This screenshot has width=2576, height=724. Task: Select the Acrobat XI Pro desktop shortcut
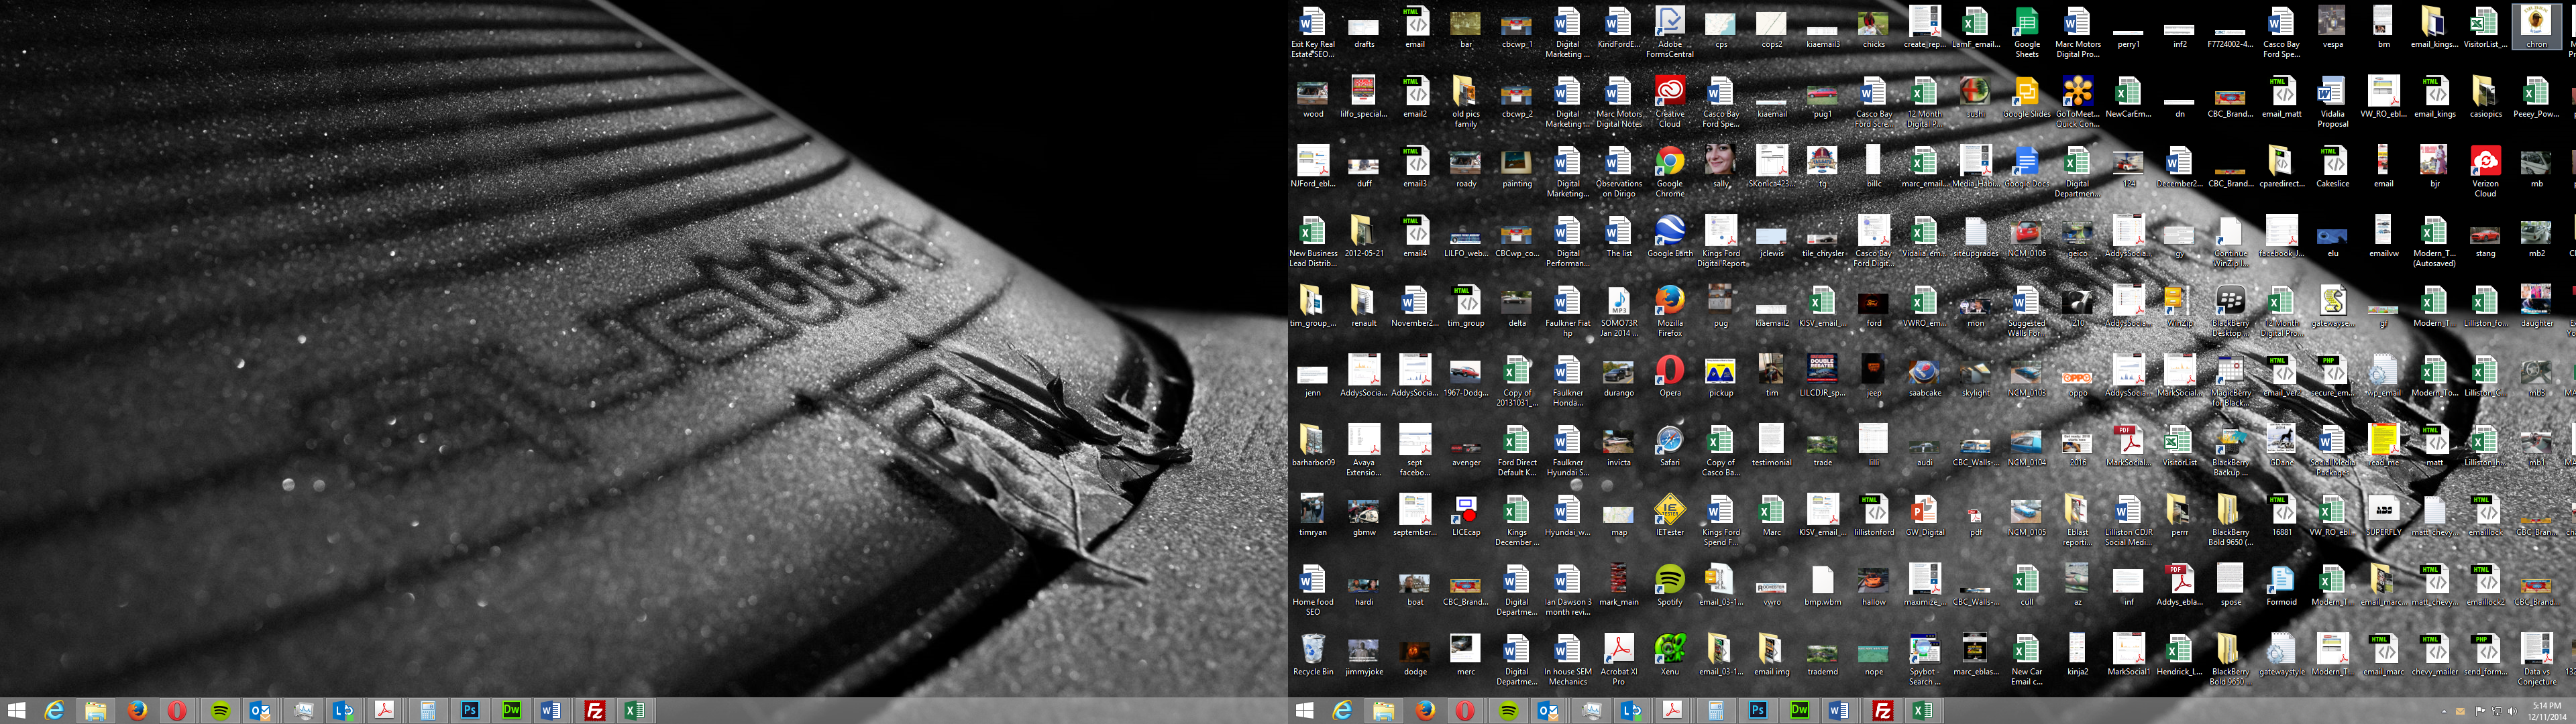pyautogui.click(x=1618, y=660)
